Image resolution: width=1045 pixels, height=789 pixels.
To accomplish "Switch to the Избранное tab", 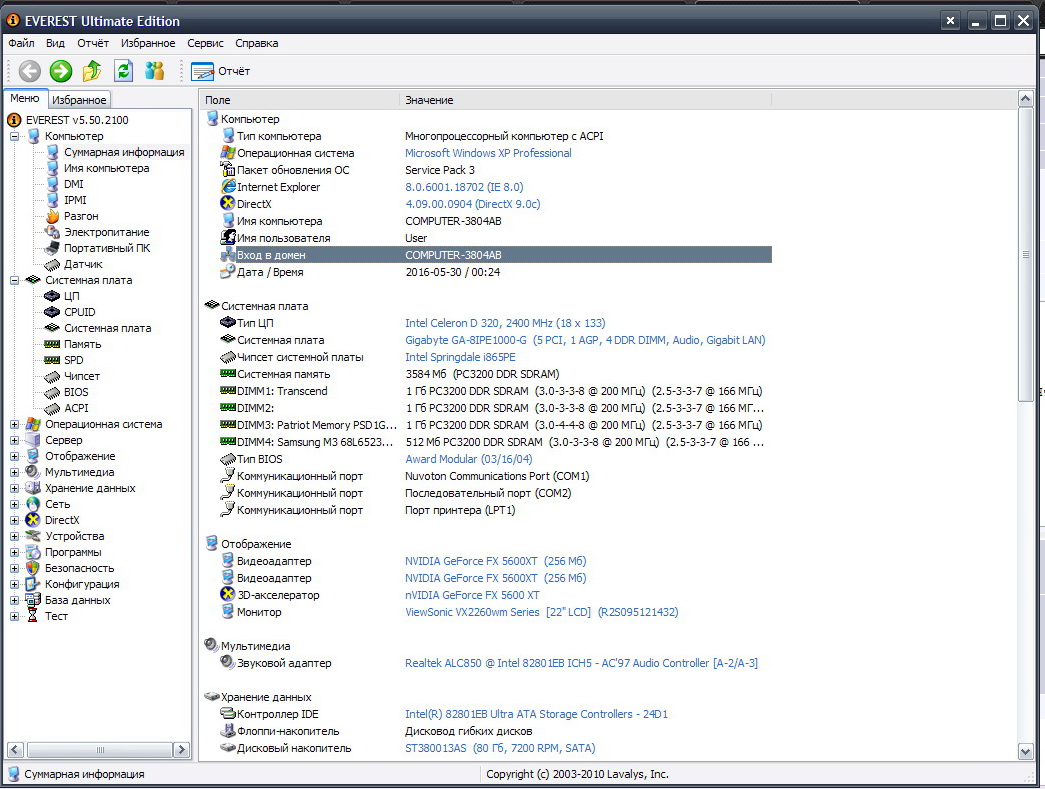I will click(79, 100).
